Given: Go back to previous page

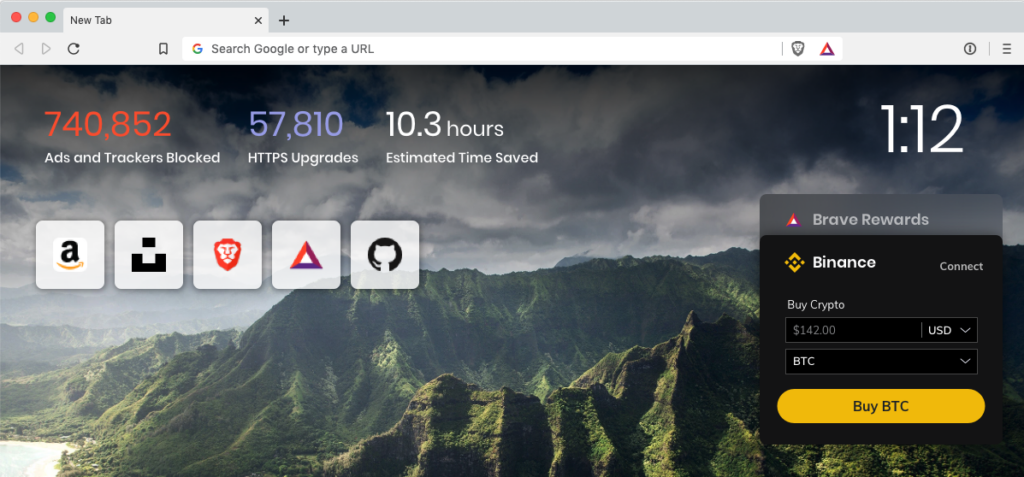Looking at the screenshot, I should 19,49.
